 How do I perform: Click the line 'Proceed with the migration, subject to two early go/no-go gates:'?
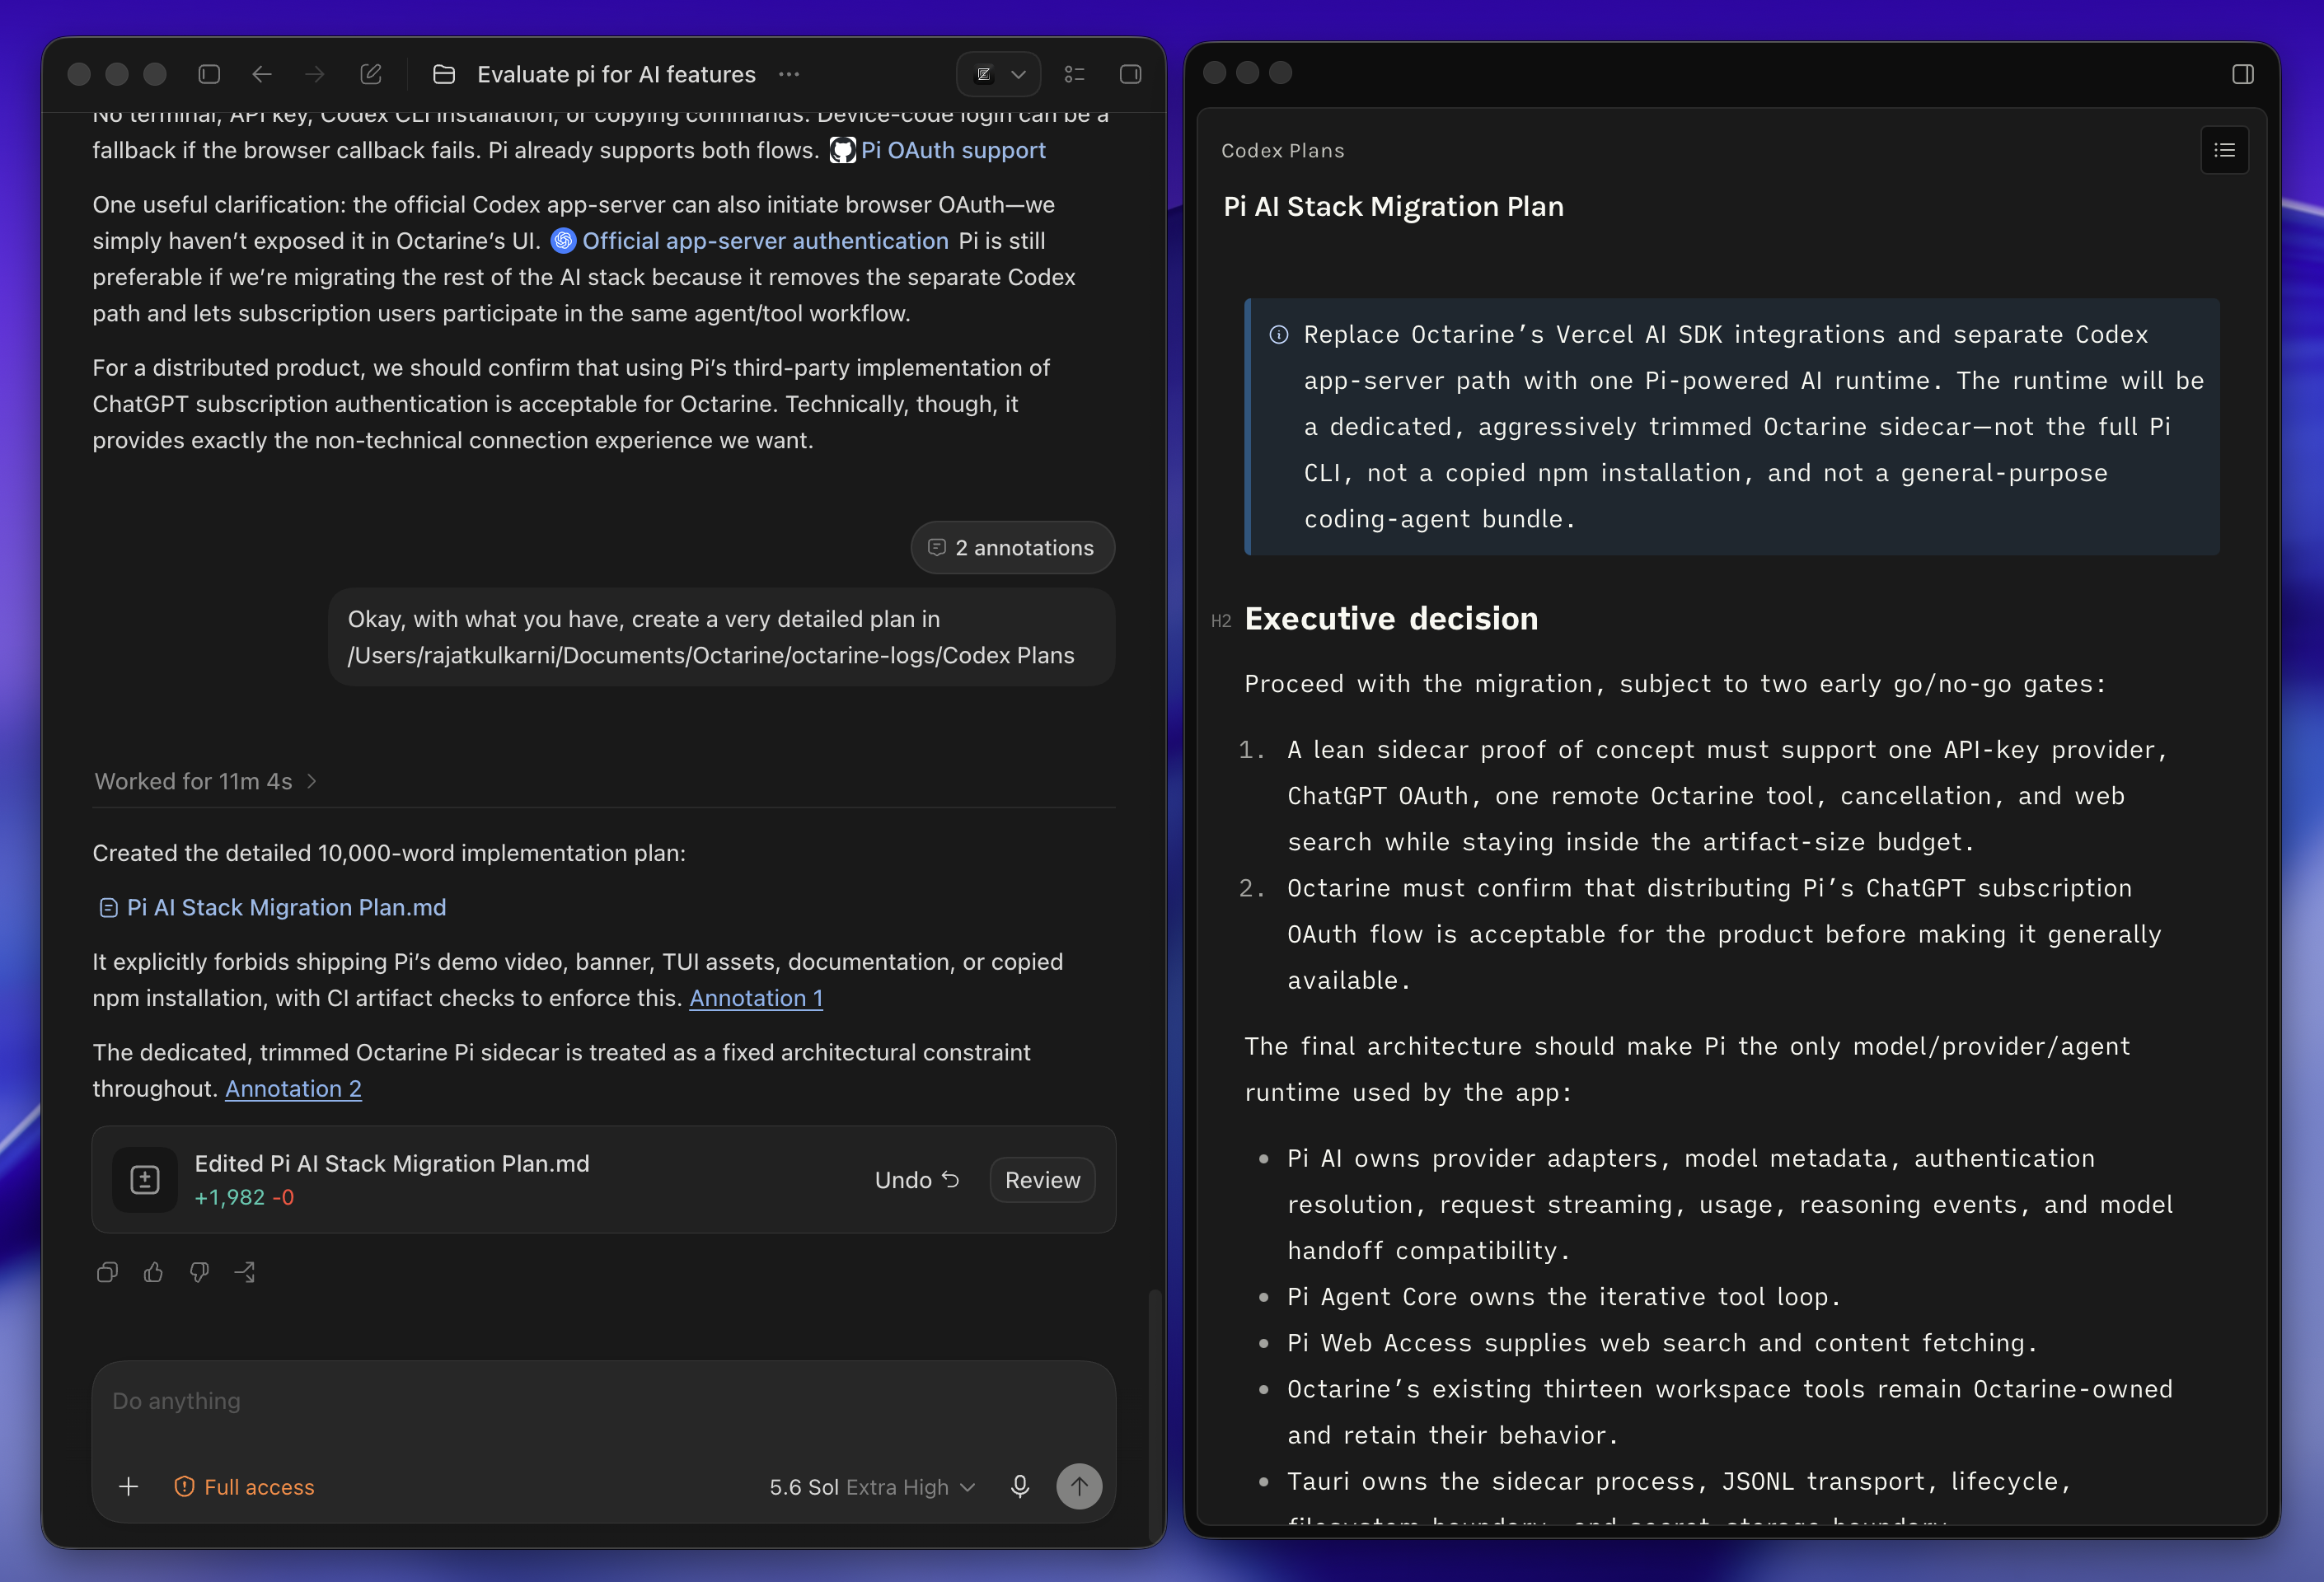[1675, 683]
